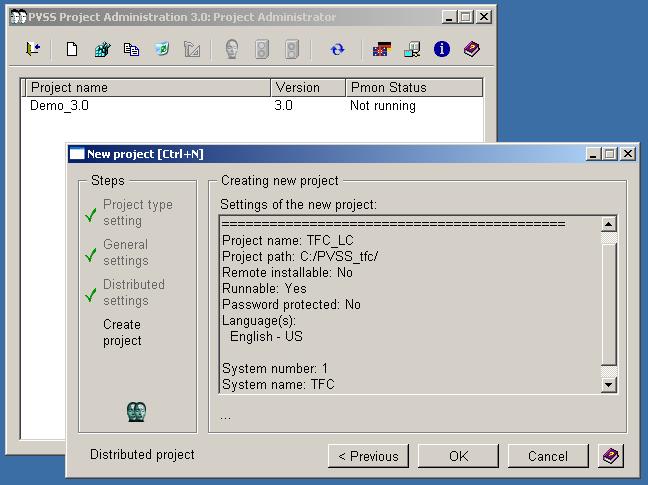
Task: Click the Cancel button
Action: coord(548,456)
